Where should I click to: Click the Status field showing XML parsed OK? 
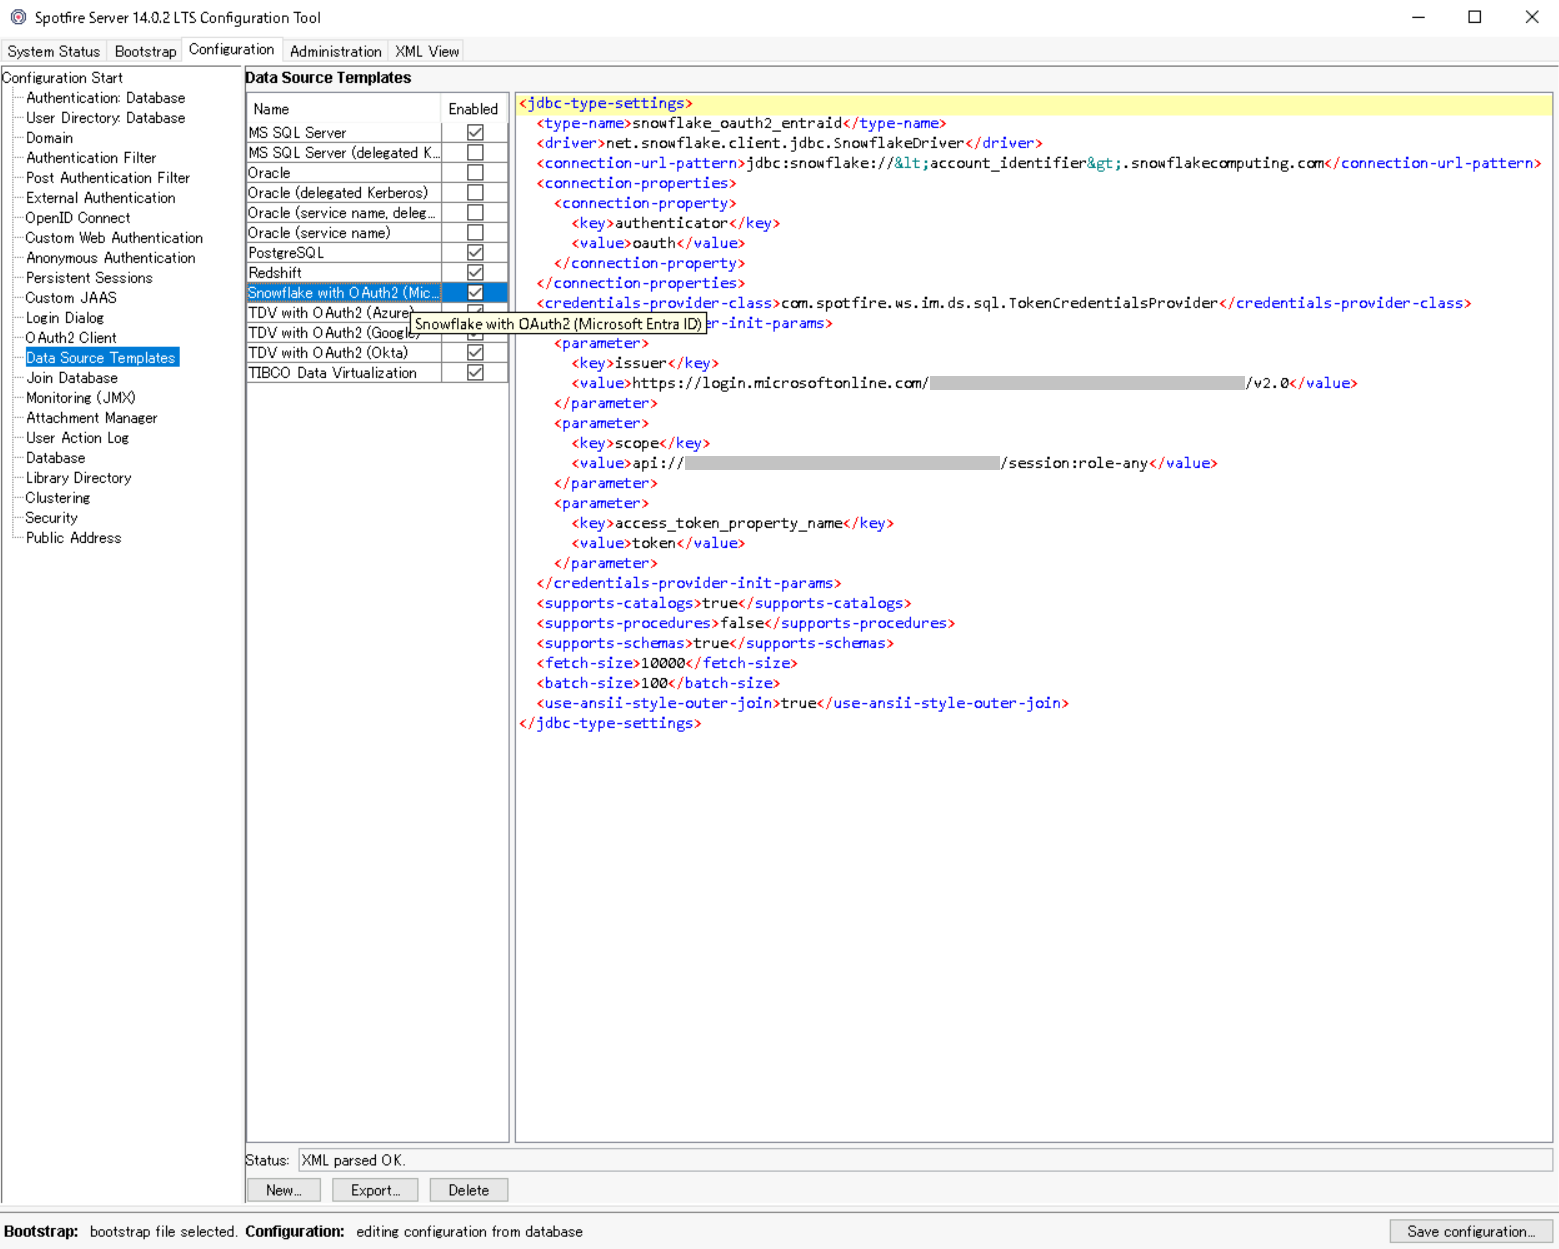click(x=925, y=1160)
